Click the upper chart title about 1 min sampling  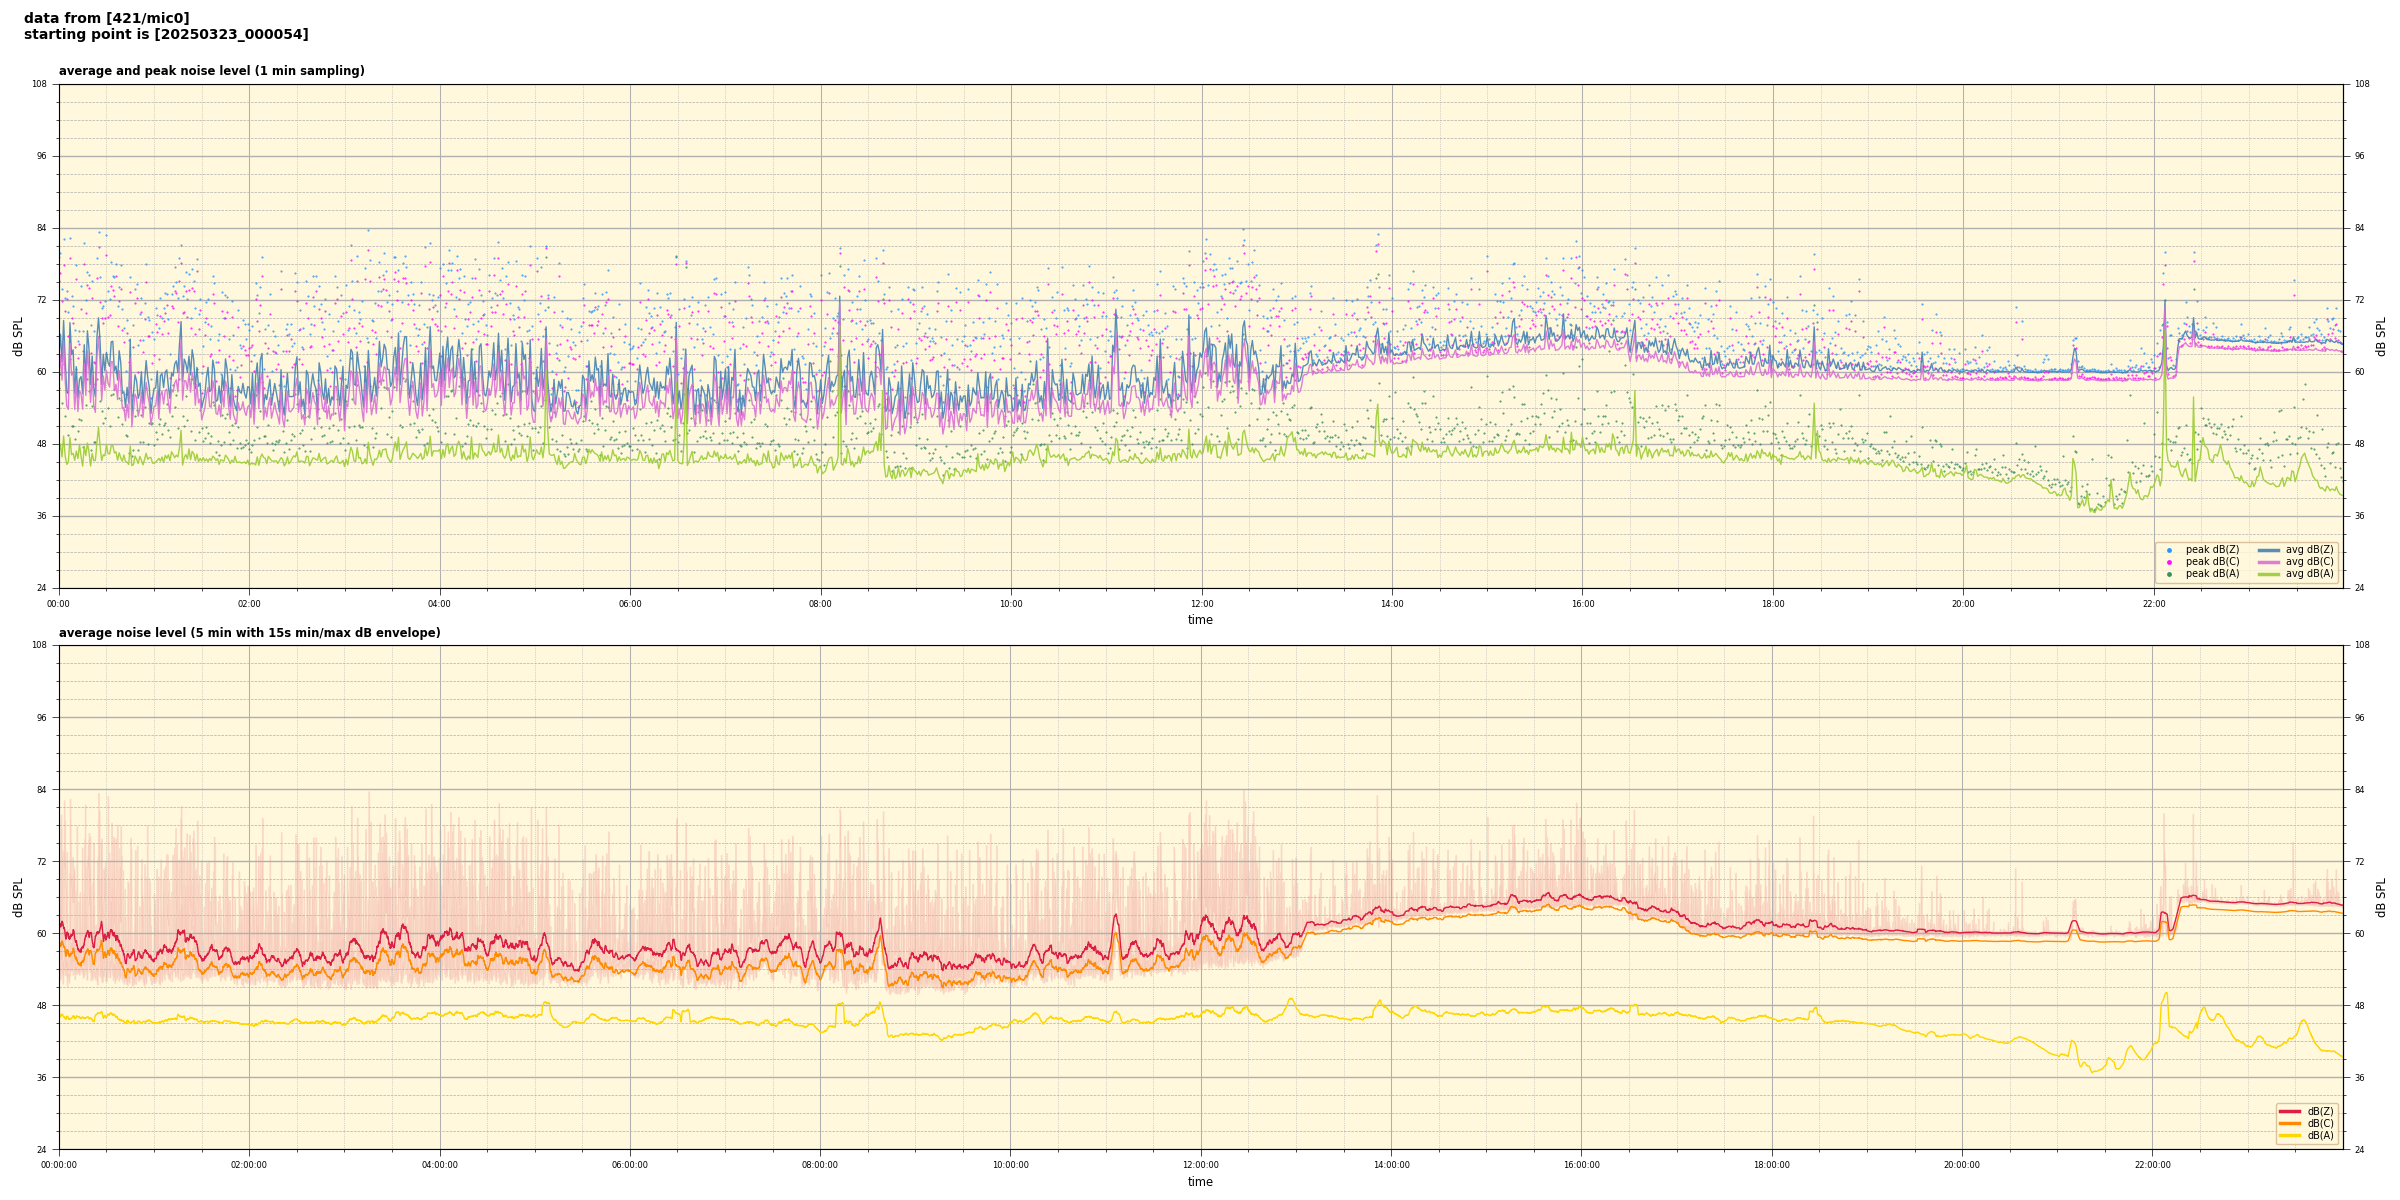coord(211,71)
